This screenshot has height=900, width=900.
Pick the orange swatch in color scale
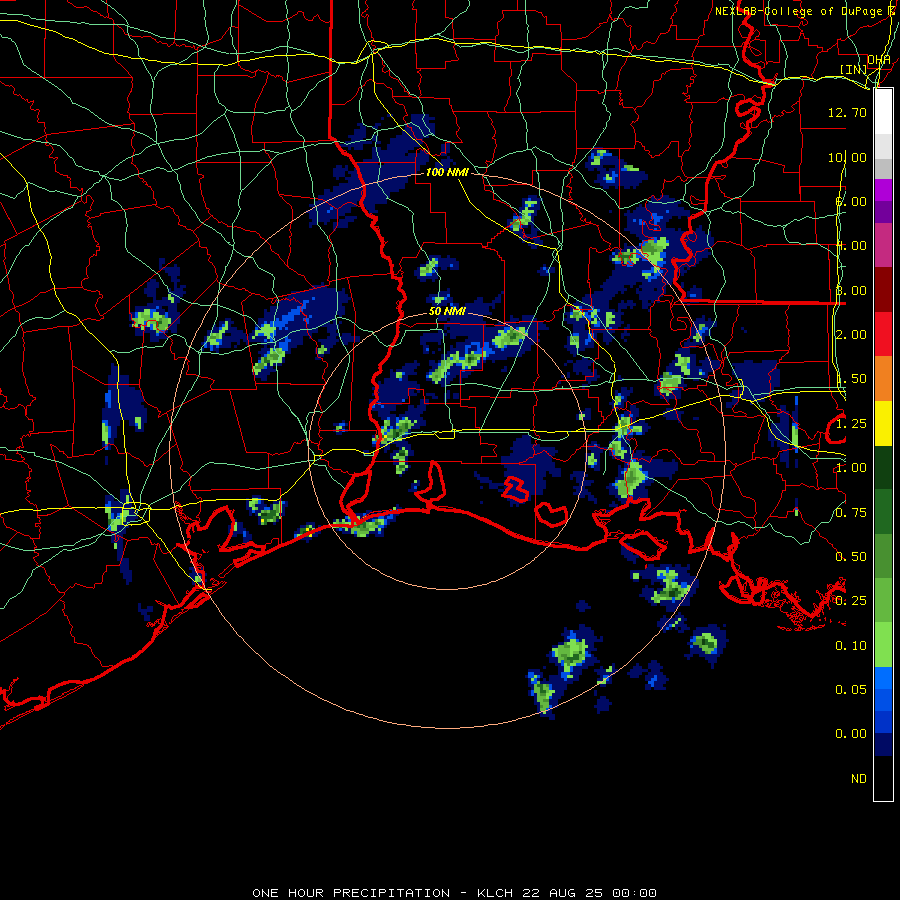pos(883,379)
